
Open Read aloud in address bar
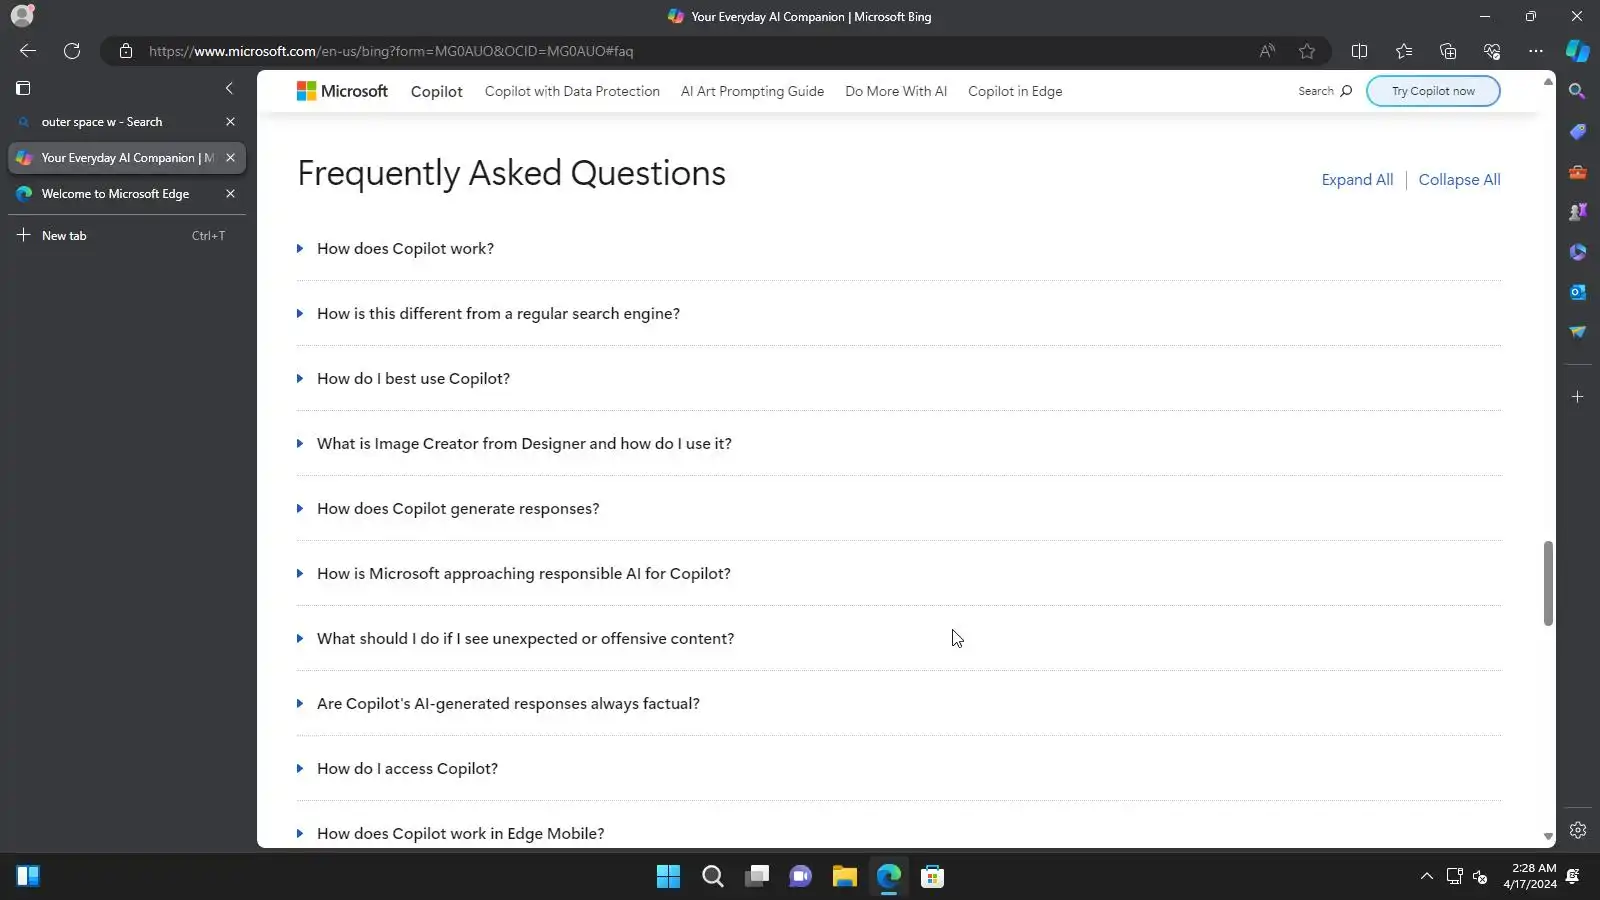pyautogui.click(x=1267, y=51)
